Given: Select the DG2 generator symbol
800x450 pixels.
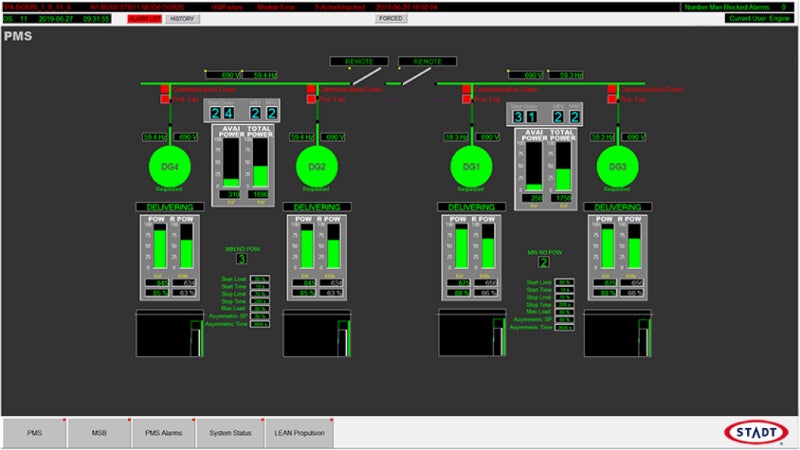Looking at the screenshot, I should [316, 164].
